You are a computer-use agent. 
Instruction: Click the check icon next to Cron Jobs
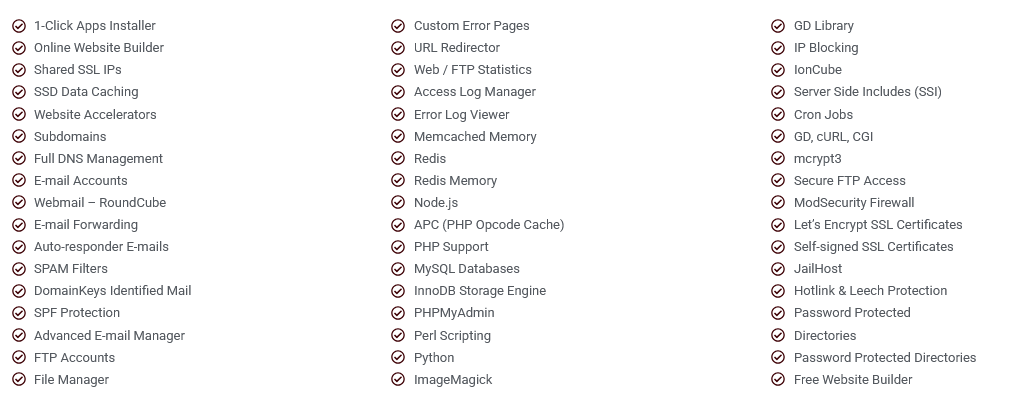[778, 115]
